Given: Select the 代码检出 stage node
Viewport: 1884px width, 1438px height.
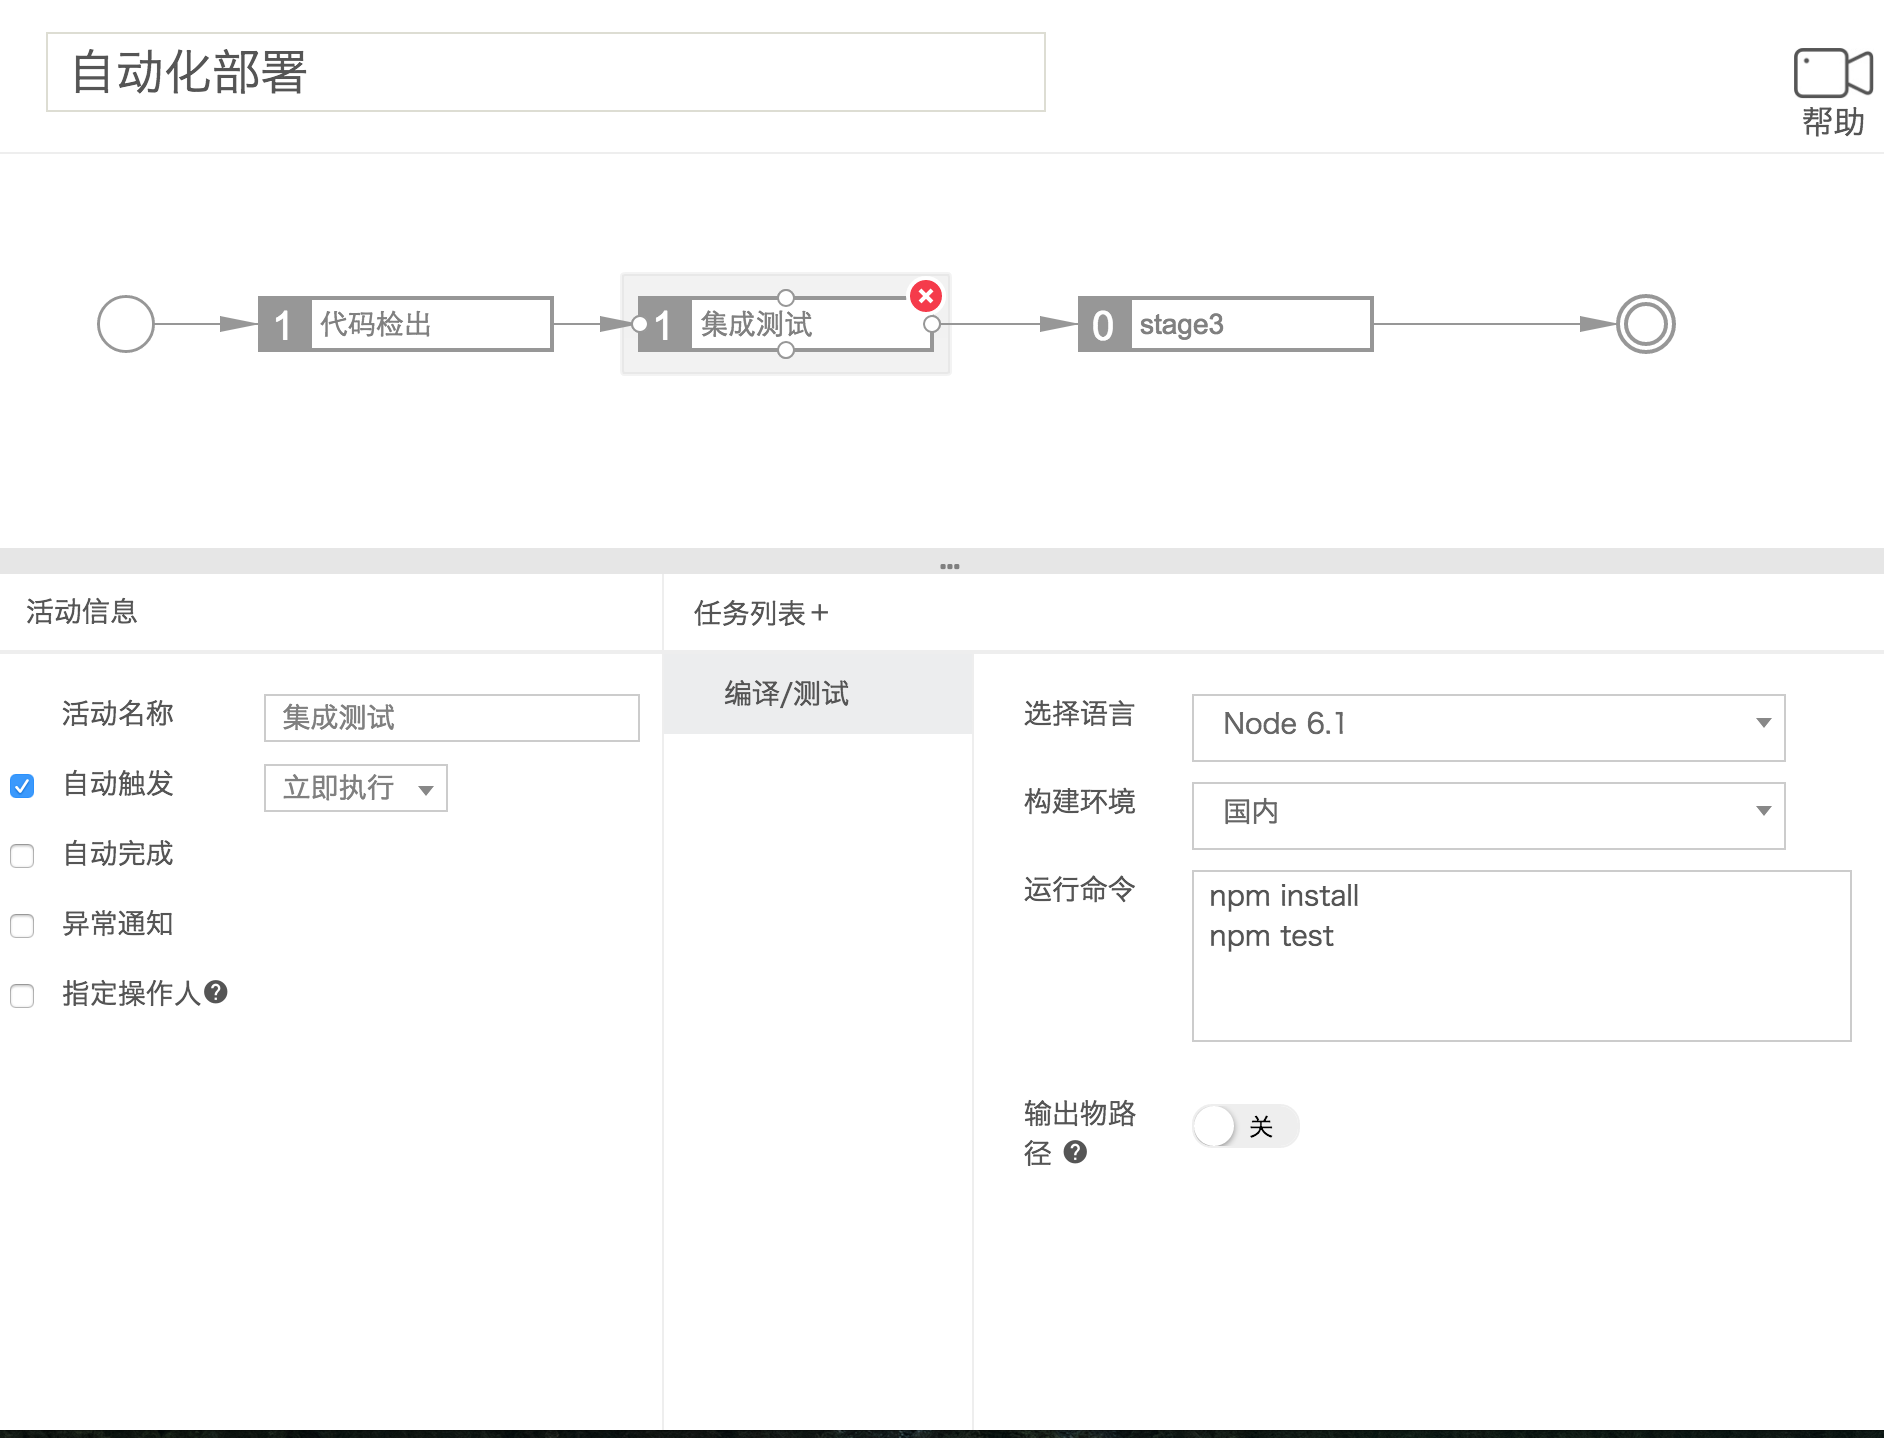Looking at the screenshot, I should coord(405,324).
